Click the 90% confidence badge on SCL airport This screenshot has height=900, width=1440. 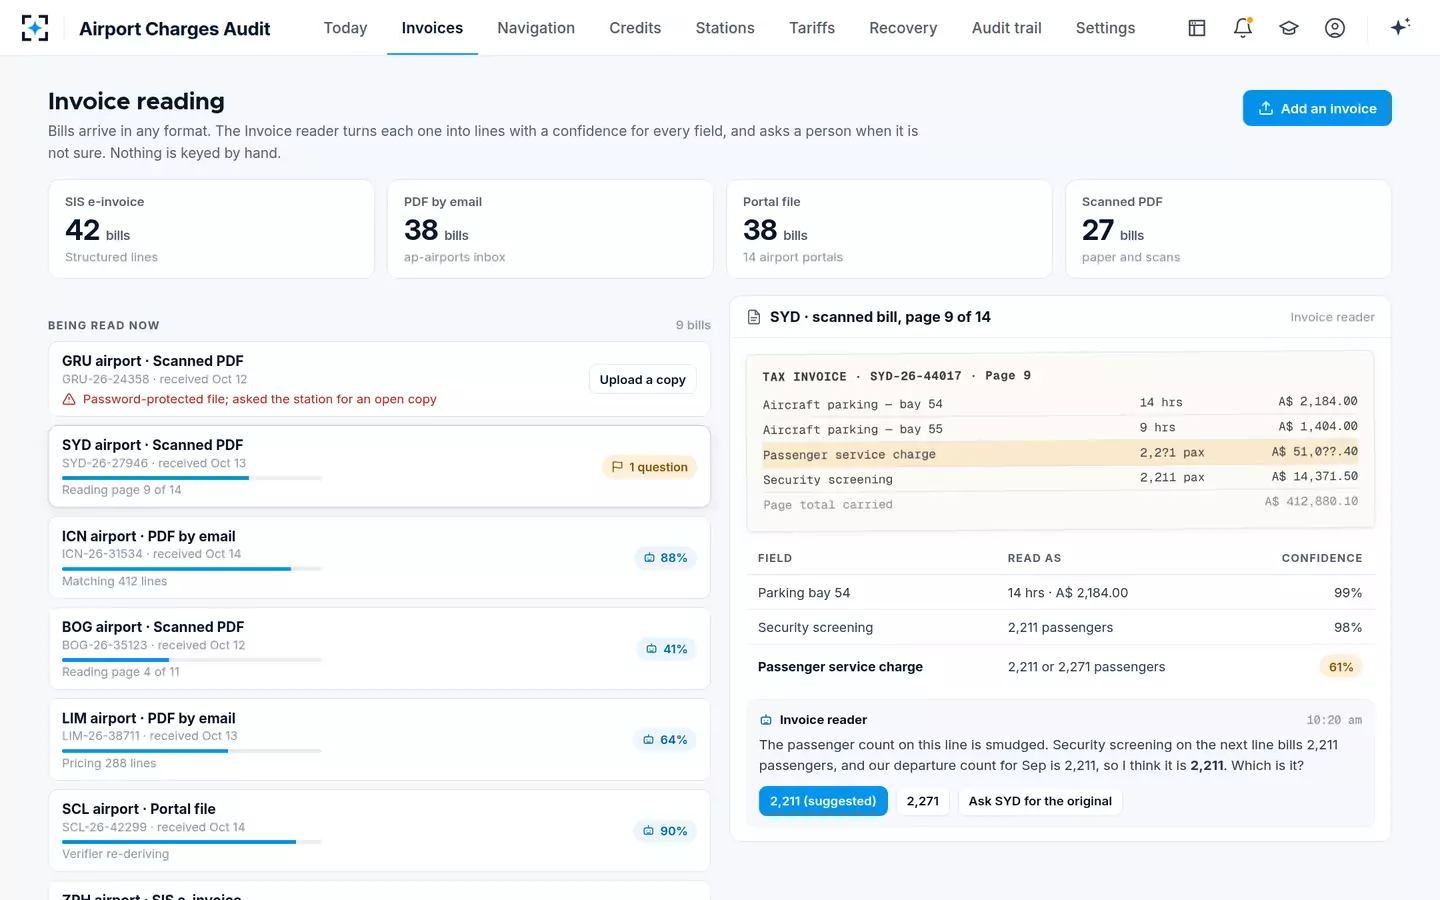(665, 831)
